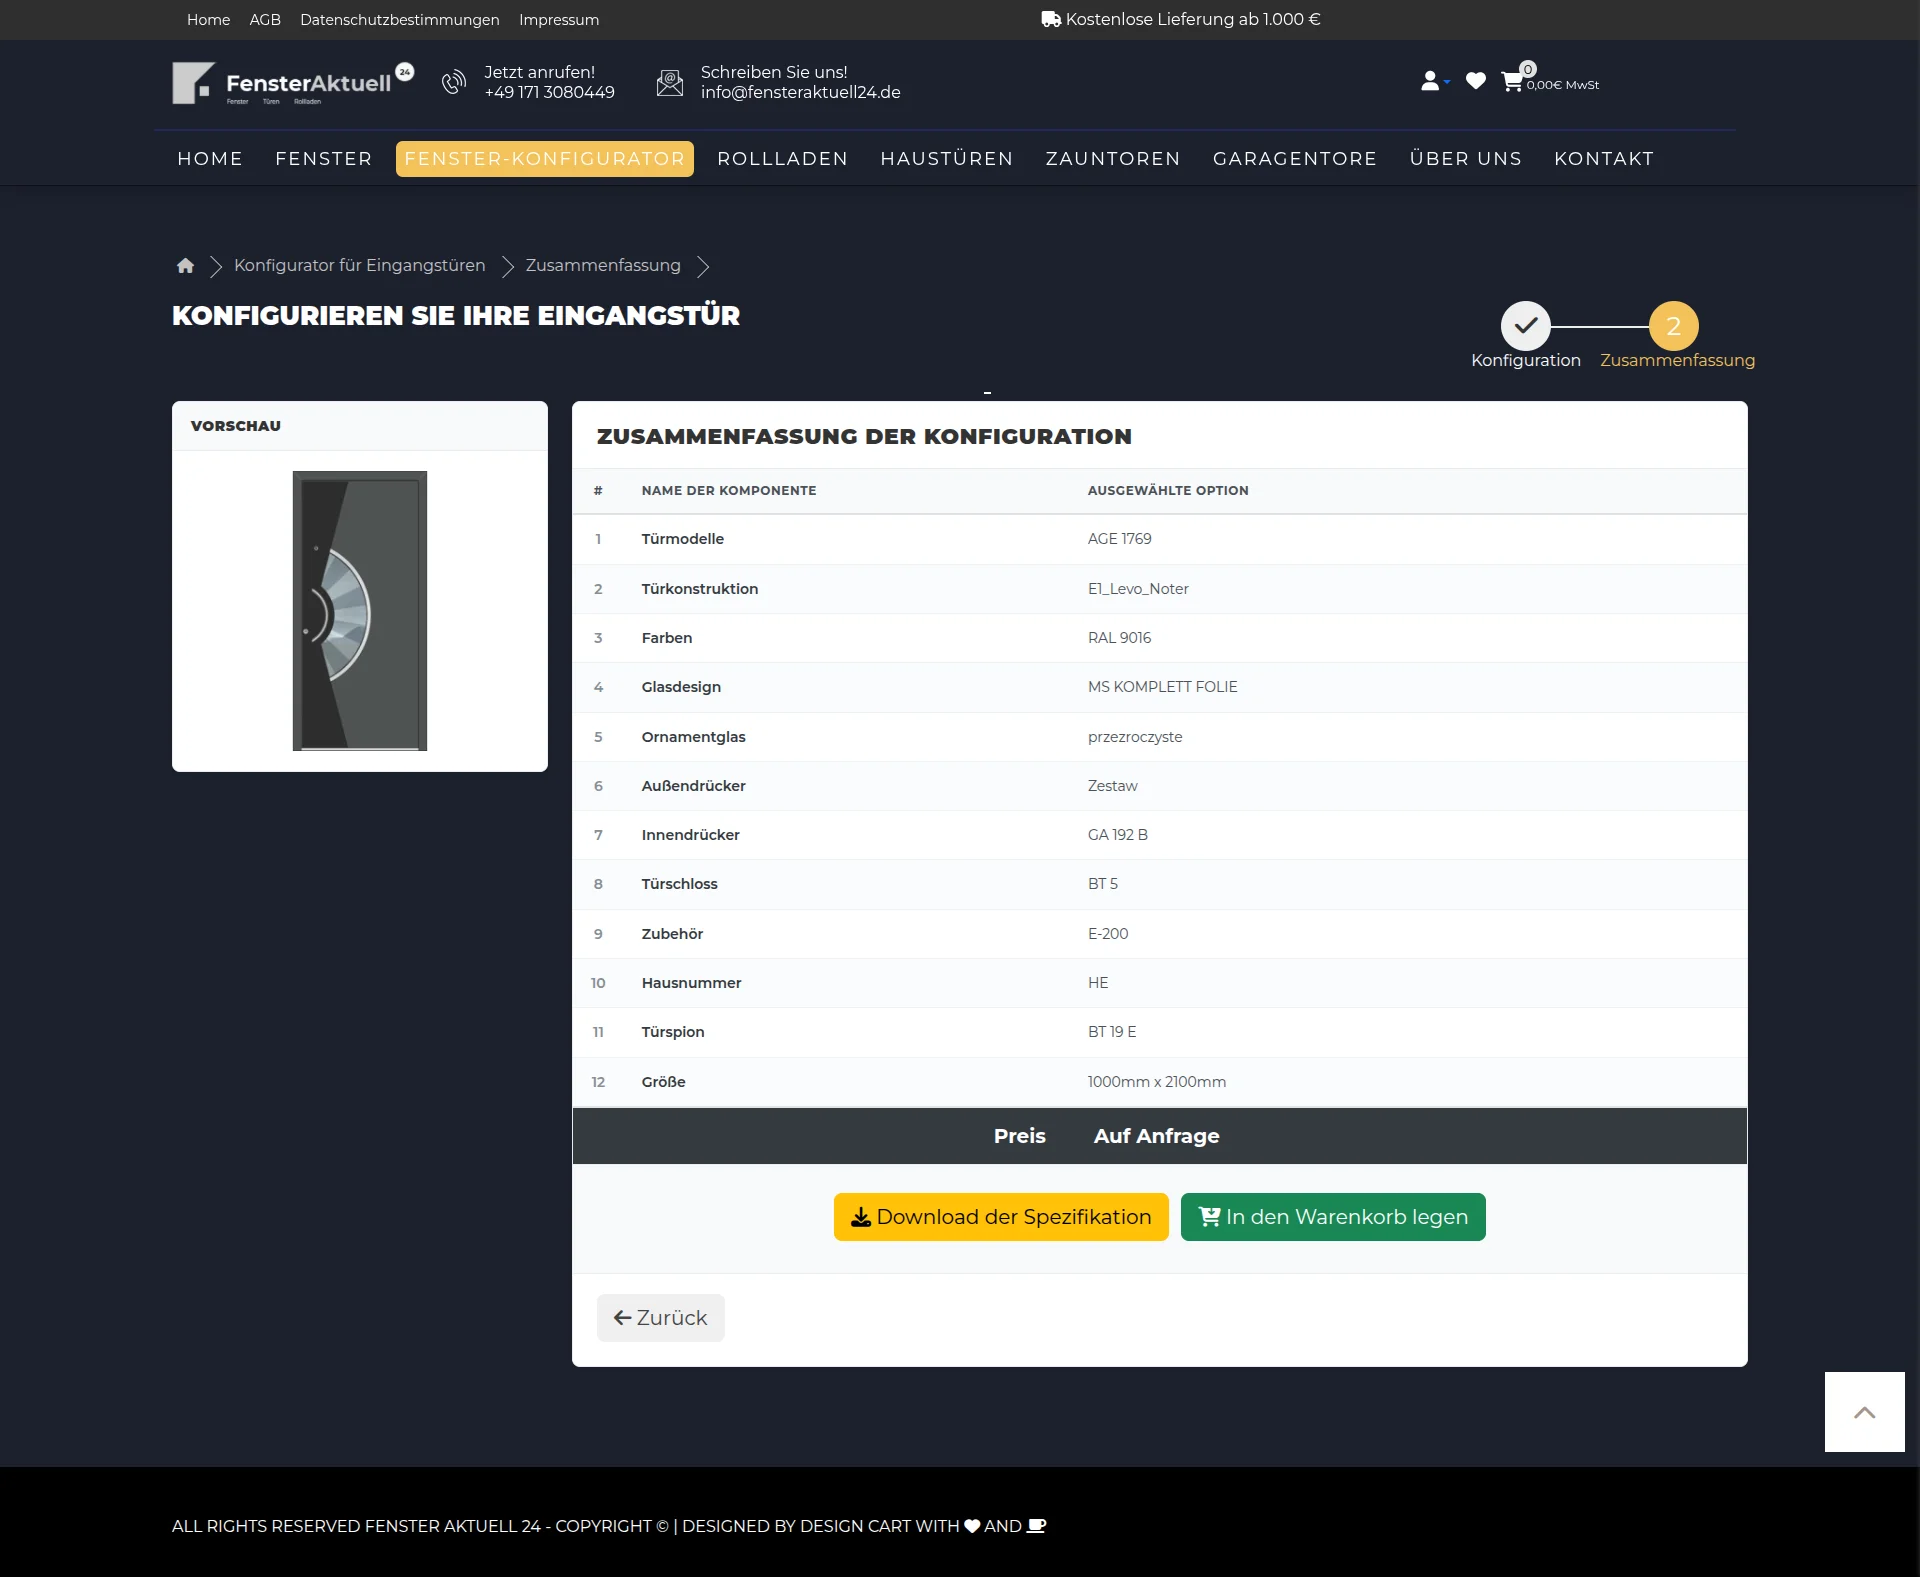Click the door preview image
Image resolution: width=1920 pixels, height=1577 pixels.
click(360, 611)
